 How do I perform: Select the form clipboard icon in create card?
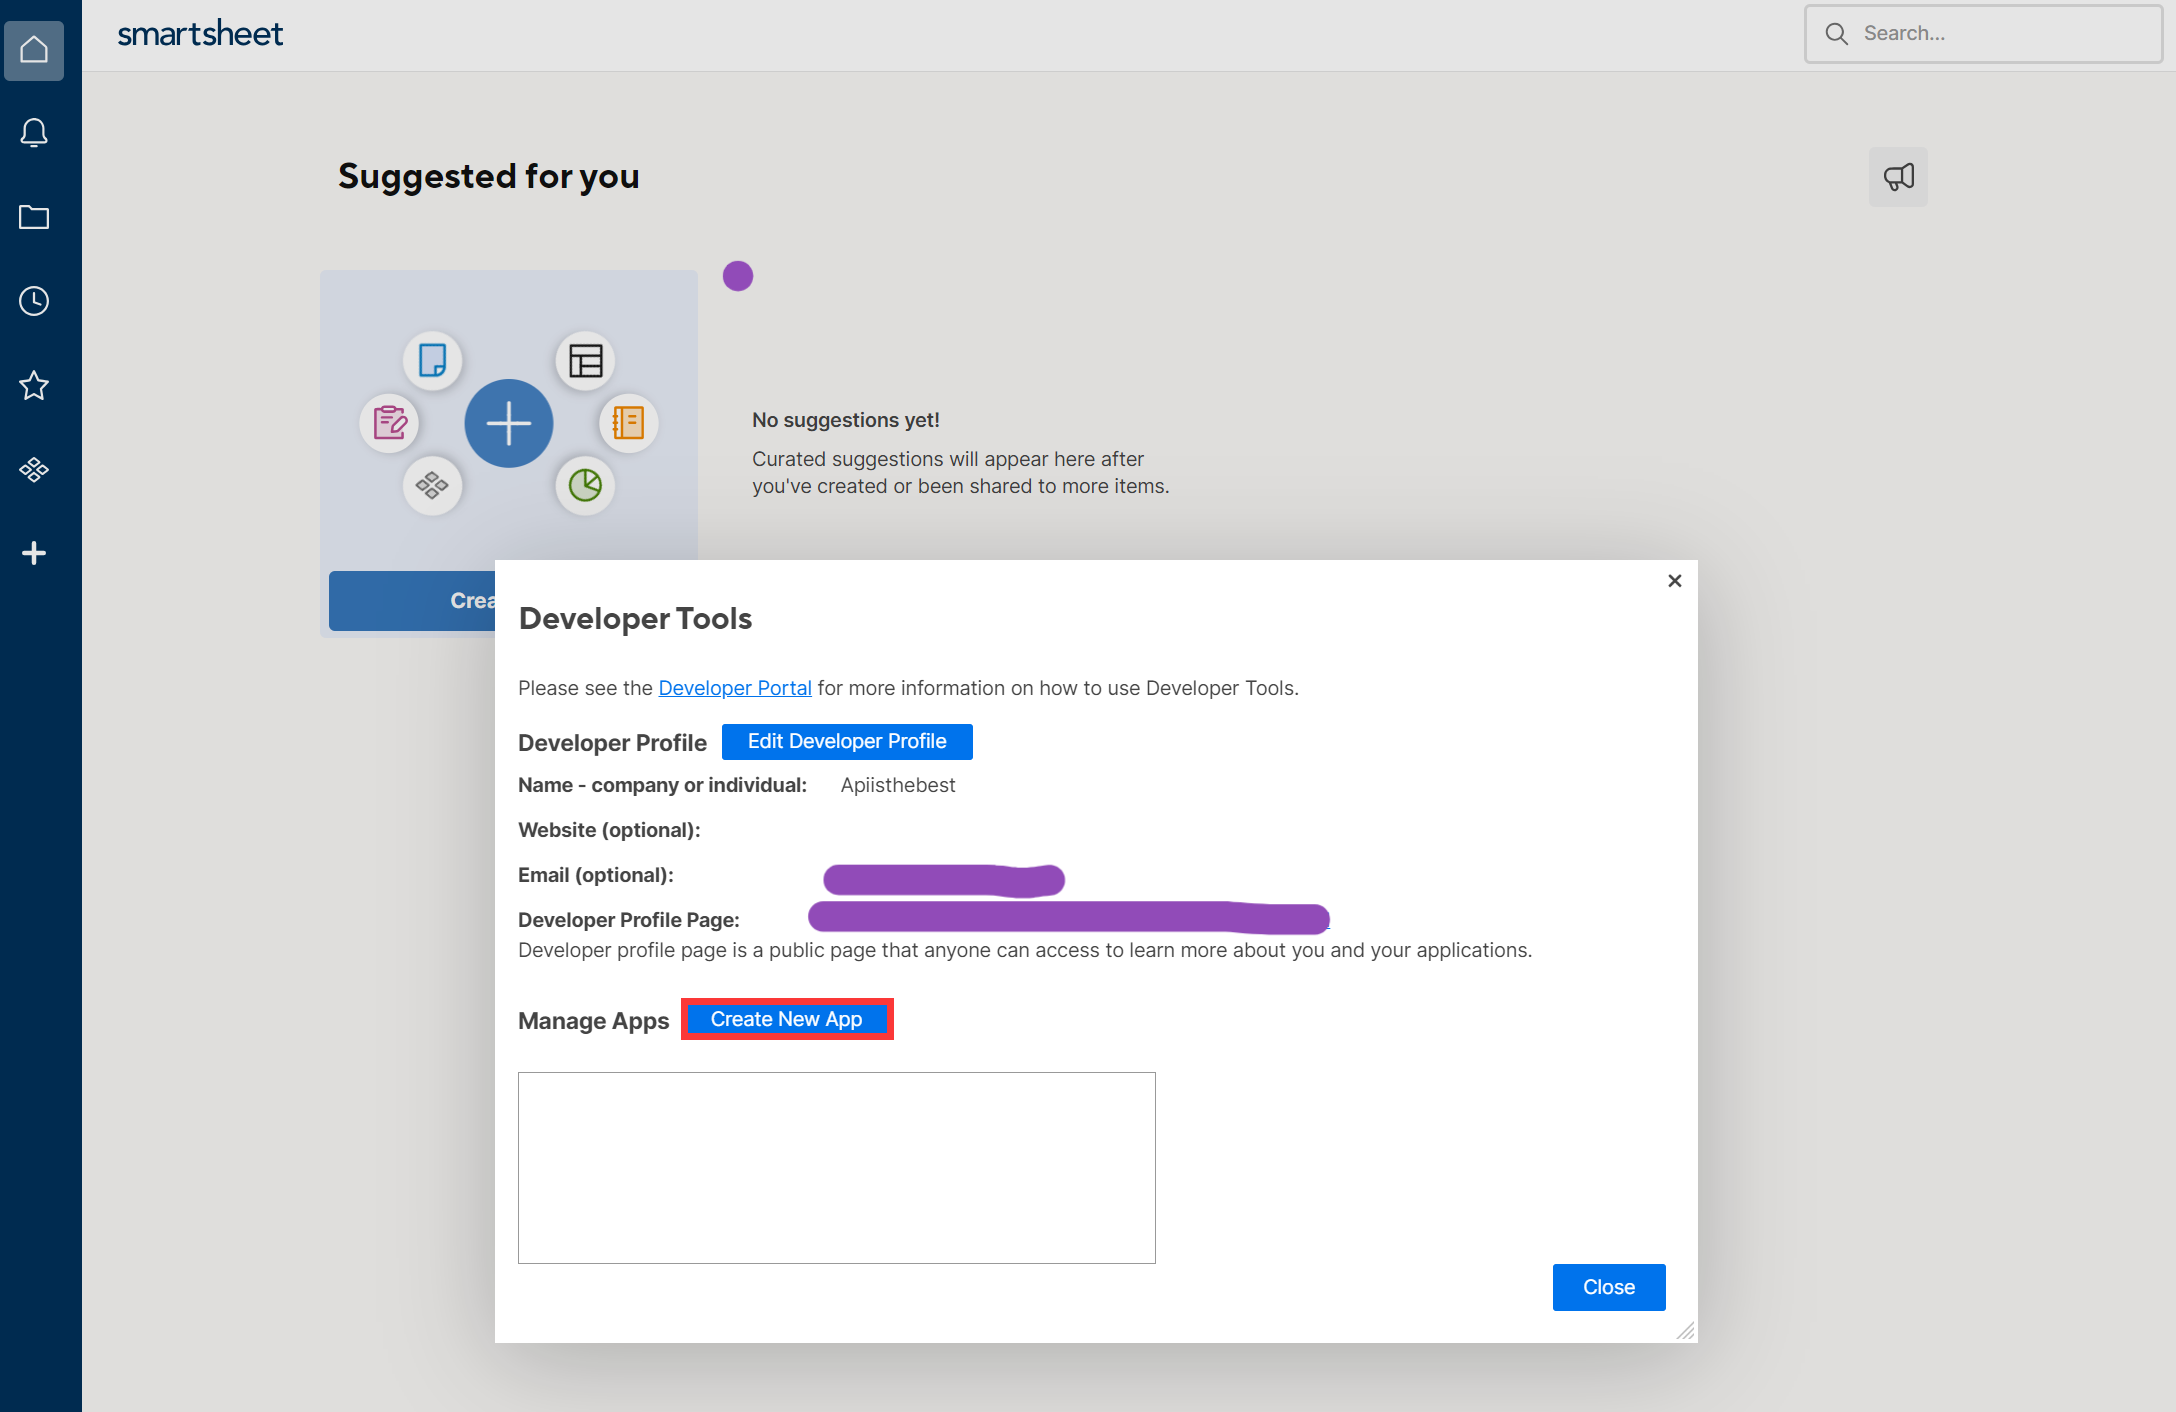tap(389, 423)
